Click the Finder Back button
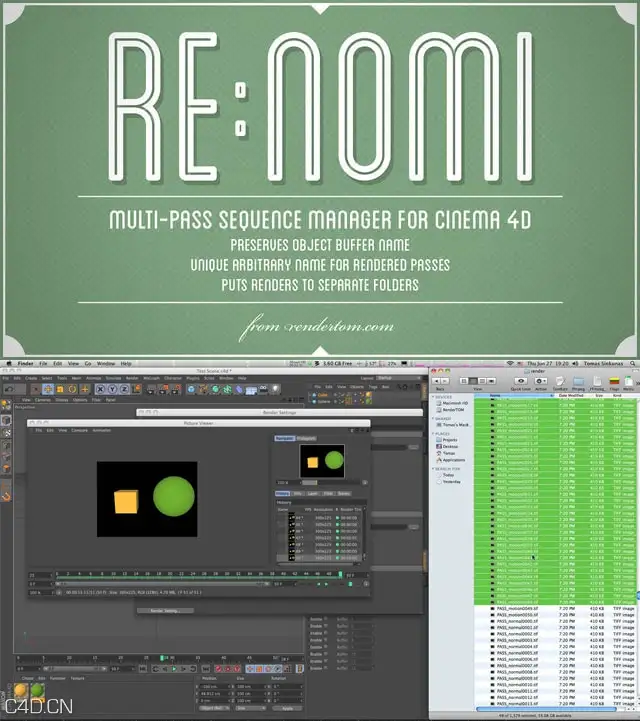Screen dimensions: 640x721 click(x=436, y=381)
